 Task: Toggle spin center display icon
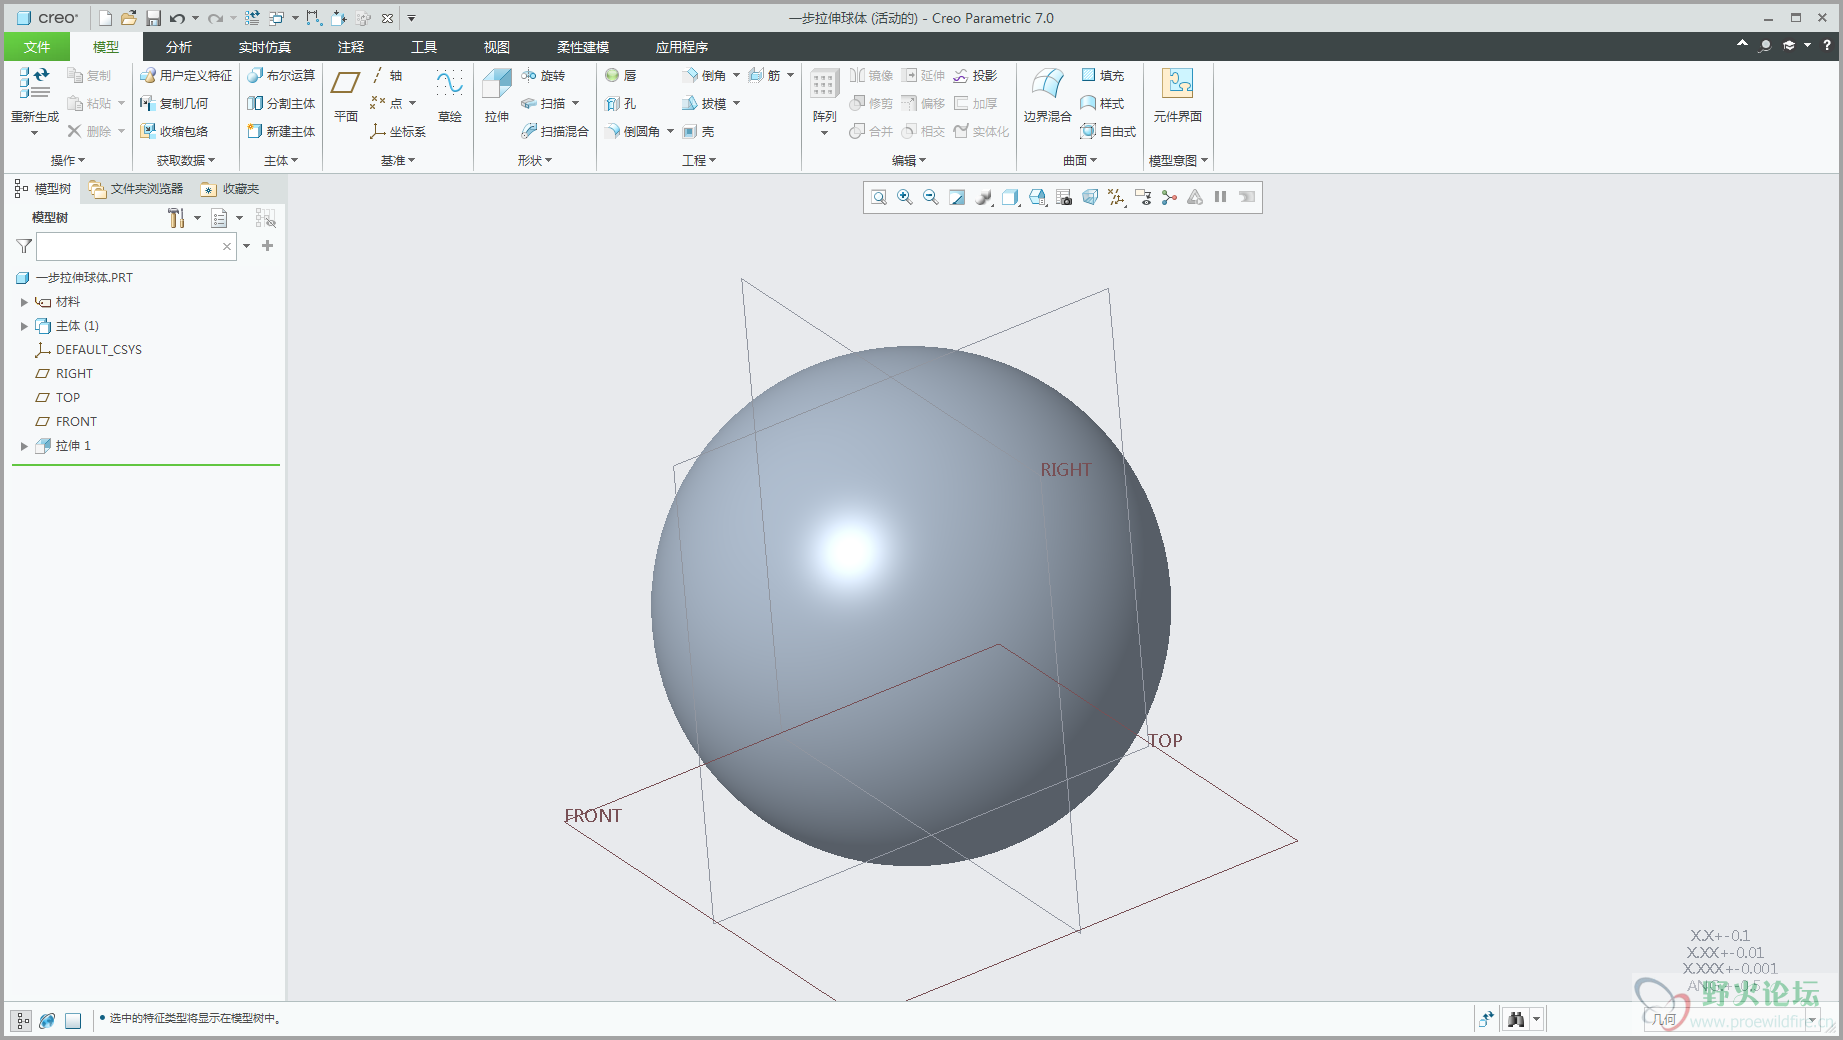(x=1169, y=197)
